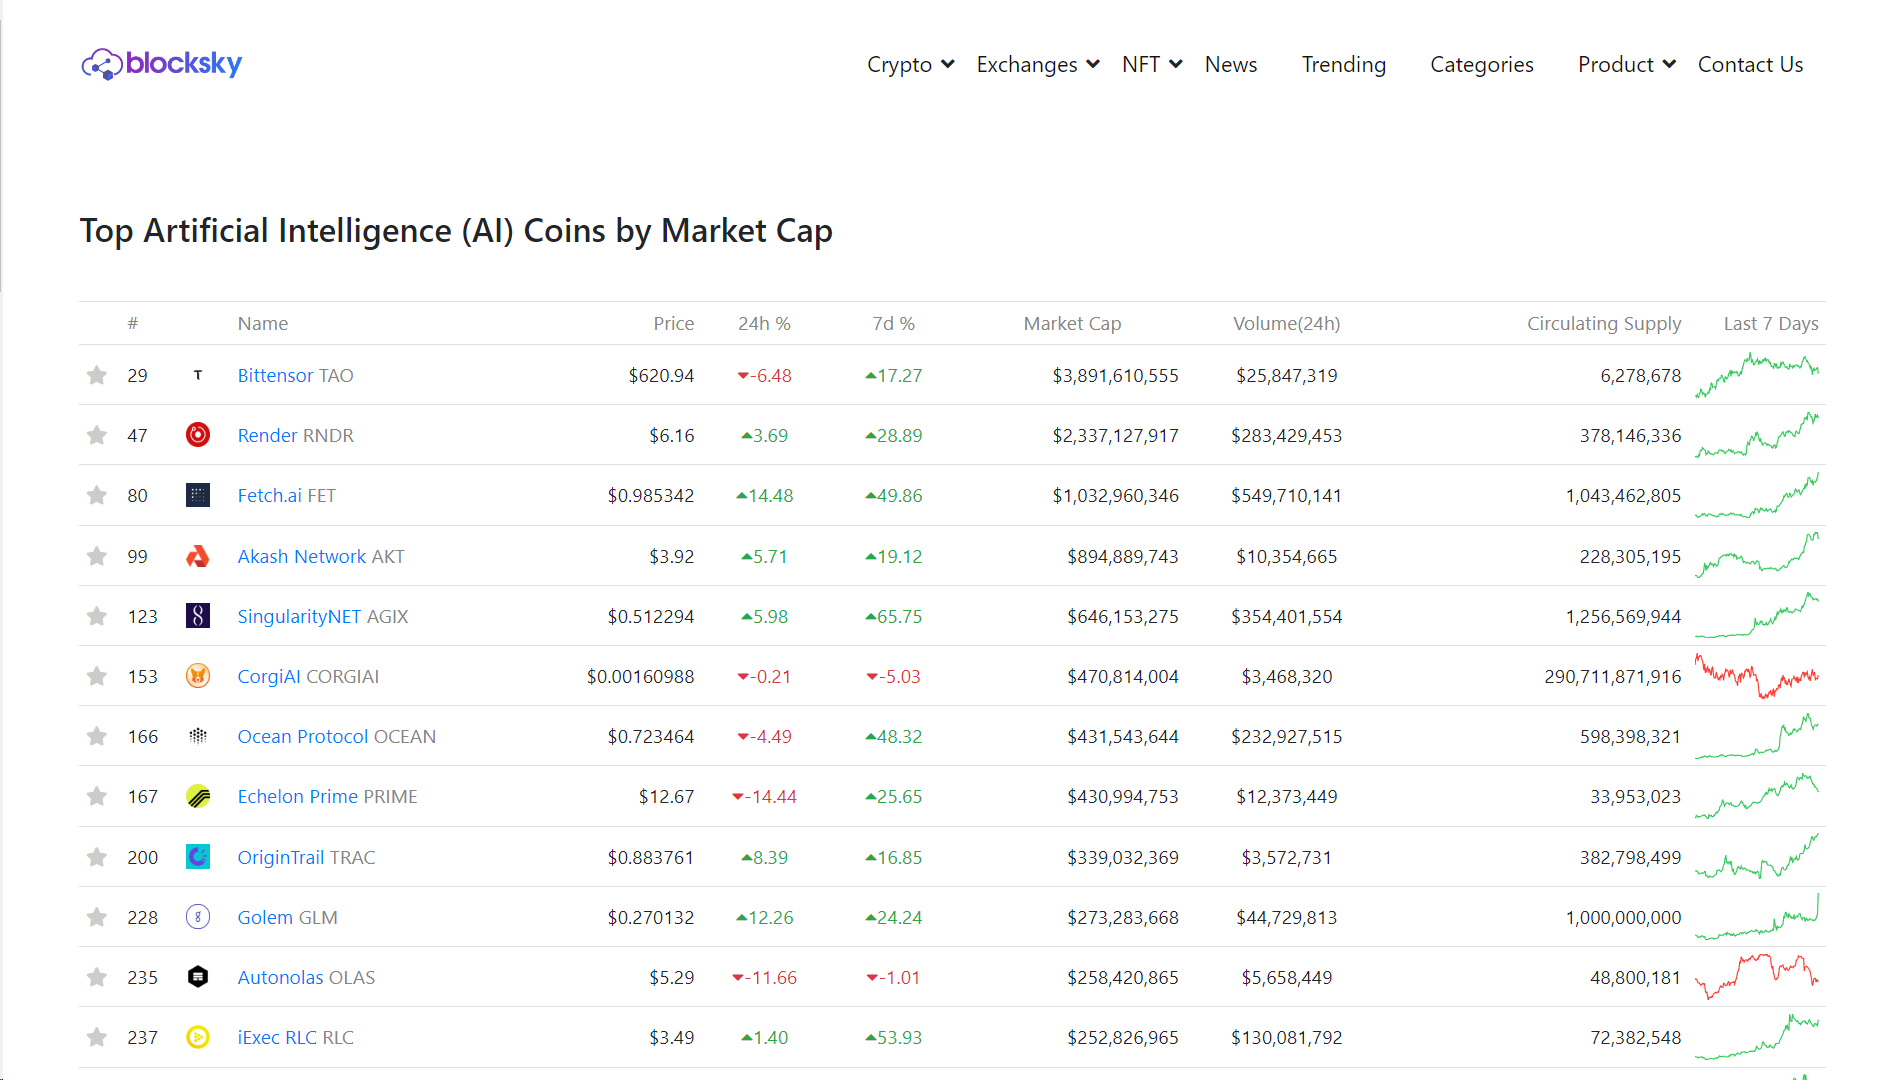Expand the Crypto dropdown menu

pos(911,64)
